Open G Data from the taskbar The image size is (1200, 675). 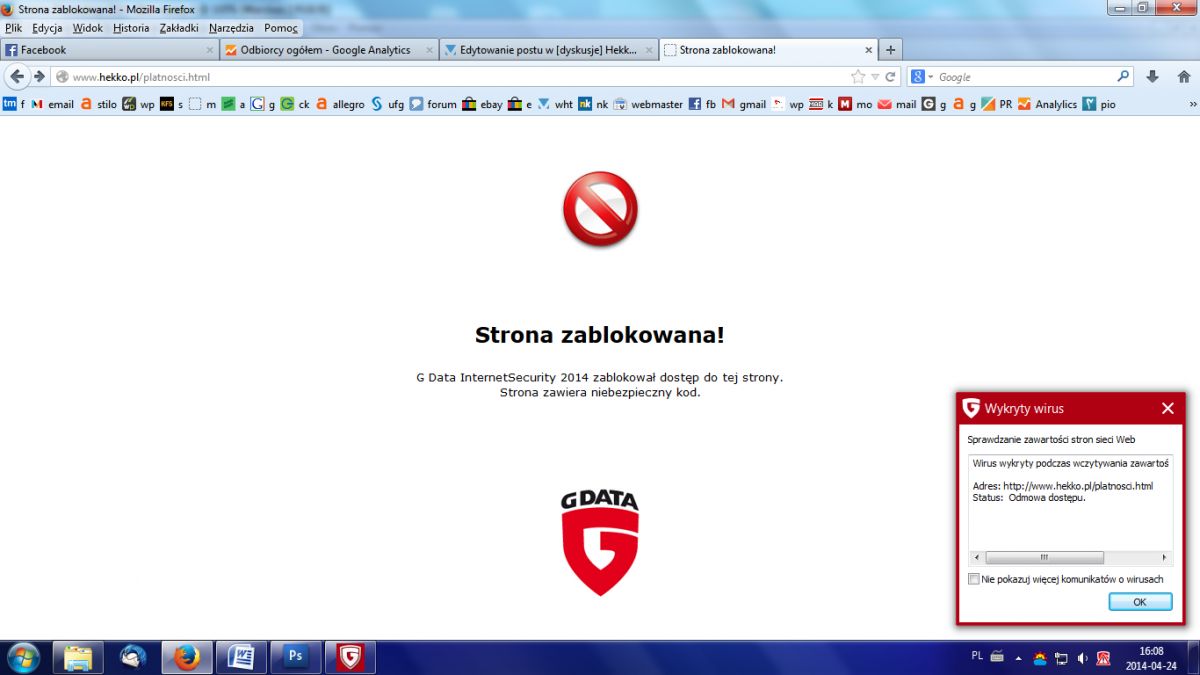pos(350,657)
